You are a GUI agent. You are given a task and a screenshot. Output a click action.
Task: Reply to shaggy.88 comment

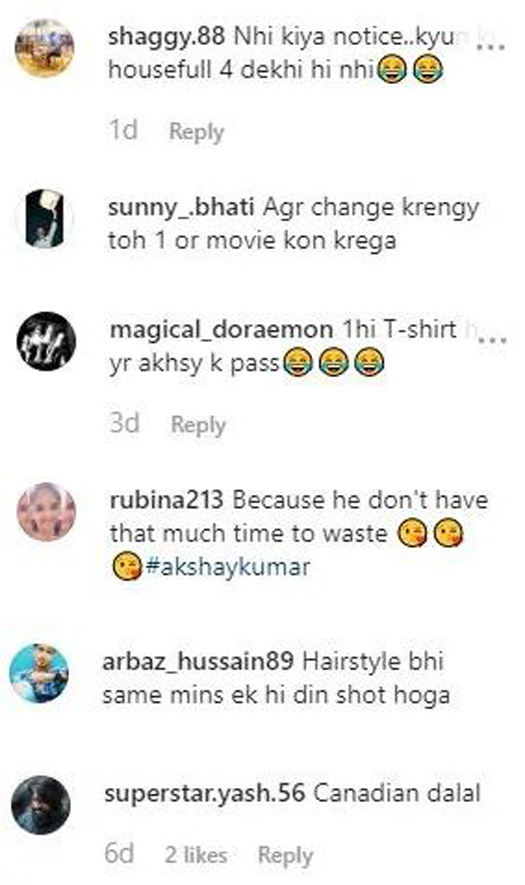(x=196, y=132)
